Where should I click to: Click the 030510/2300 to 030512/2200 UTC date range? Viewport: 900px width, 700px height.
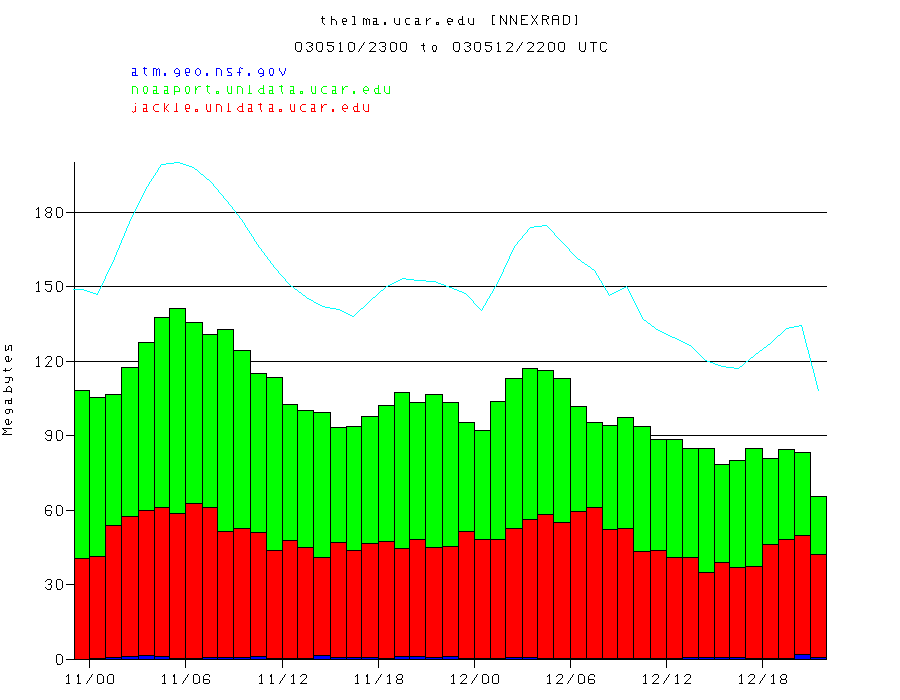[450, 47]
